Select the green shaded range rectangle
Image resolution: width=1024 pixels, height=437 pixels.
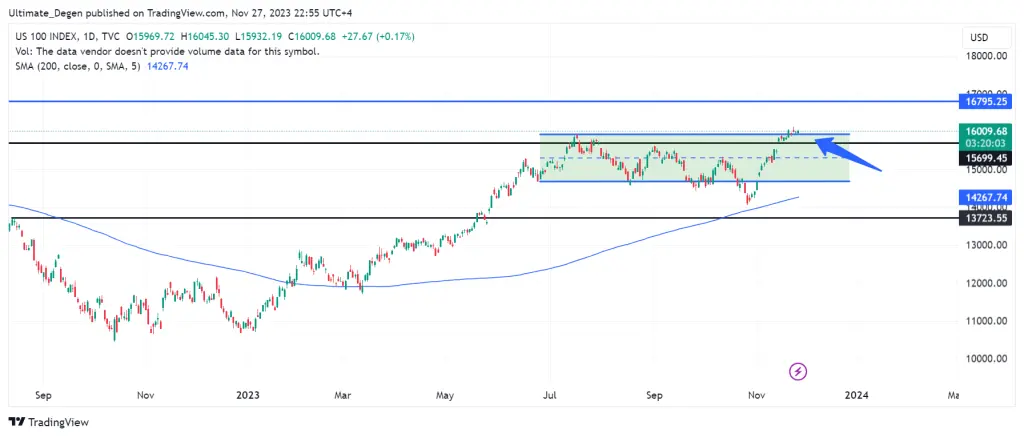pyautogui.click(x=694, y=157)
